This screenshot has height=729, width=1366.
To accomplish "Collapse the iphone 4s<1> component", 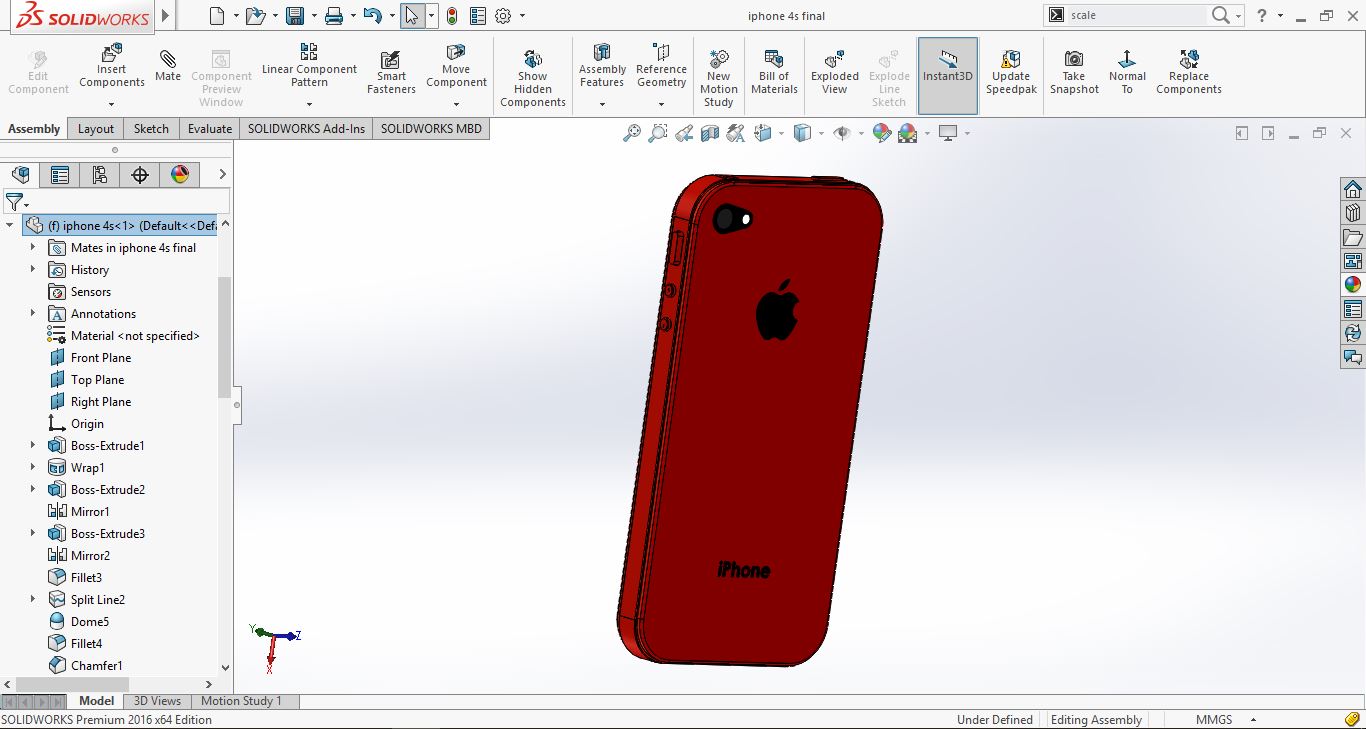I will click(x=10, y=225).
